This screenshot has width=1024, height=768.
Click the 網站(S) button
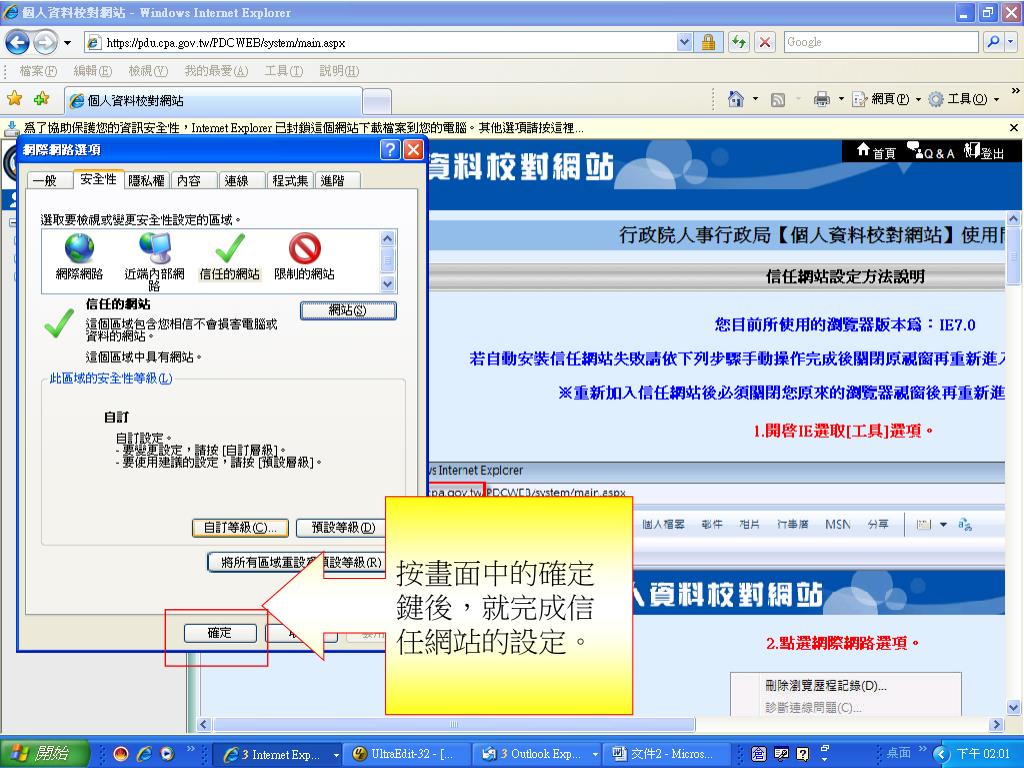(x=347, y=310)
